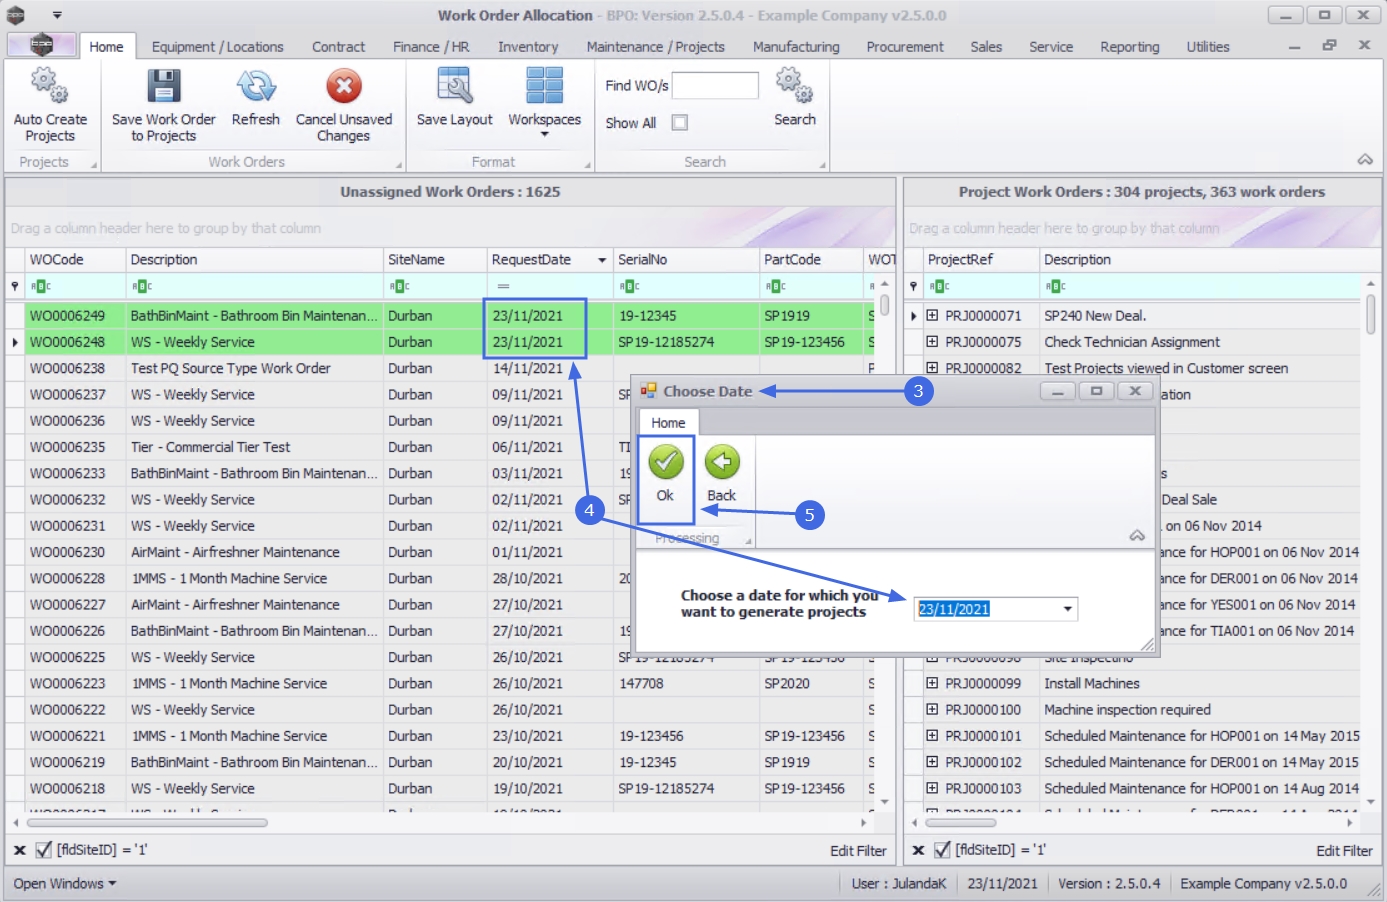Expand project PRJ0000099
Viewport: 1387px width, 902px height.
[x=932, y=683]
